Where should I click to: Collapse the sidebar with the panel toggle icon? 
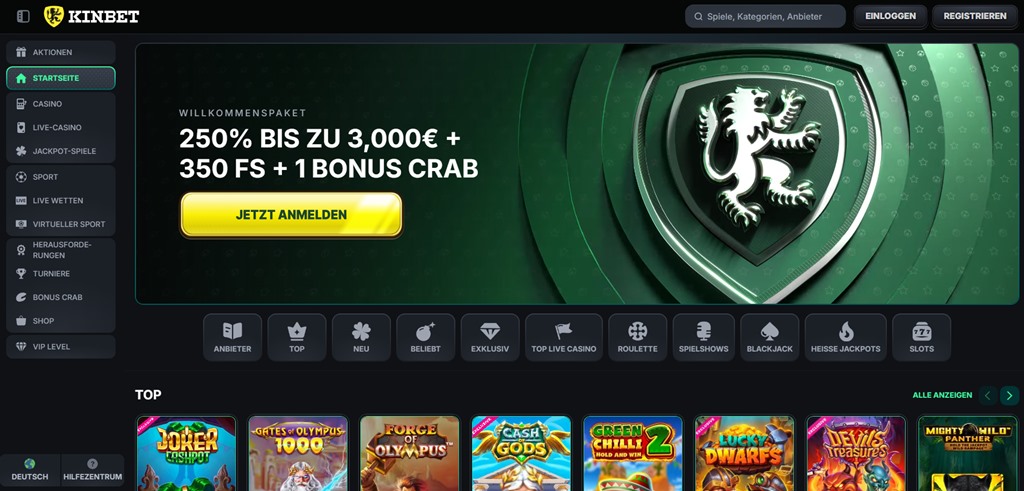point(23,16)
